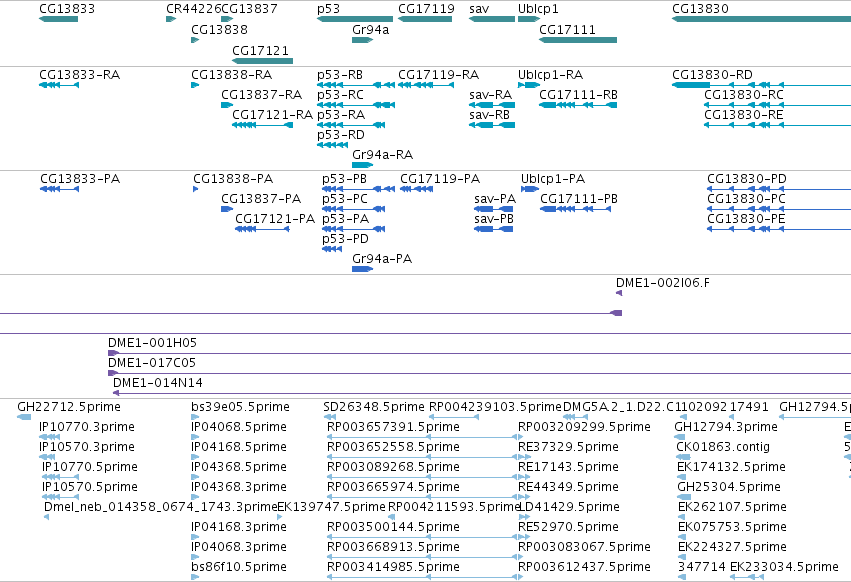Click the CG17121 gene label
851x582 pixels.
[261, 50]
